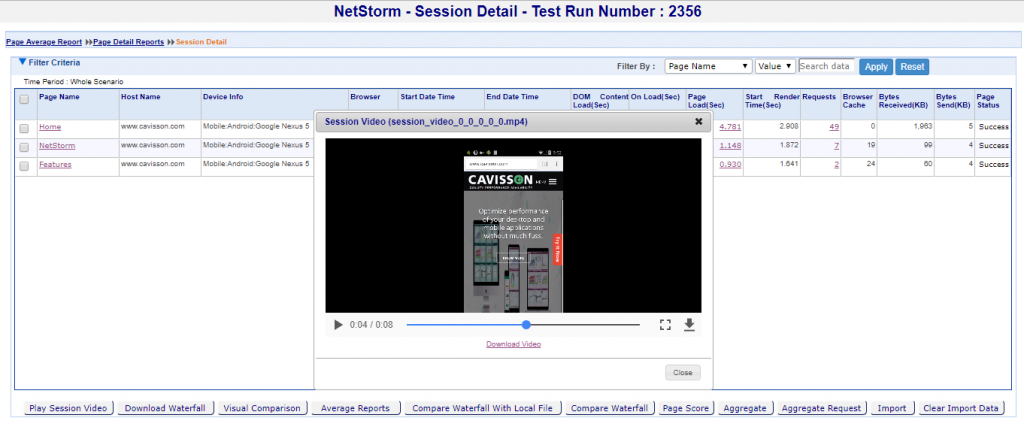Click the Close button in video dialog
The width and height of the screenshot is (1024, 427).
click(682, 372)
